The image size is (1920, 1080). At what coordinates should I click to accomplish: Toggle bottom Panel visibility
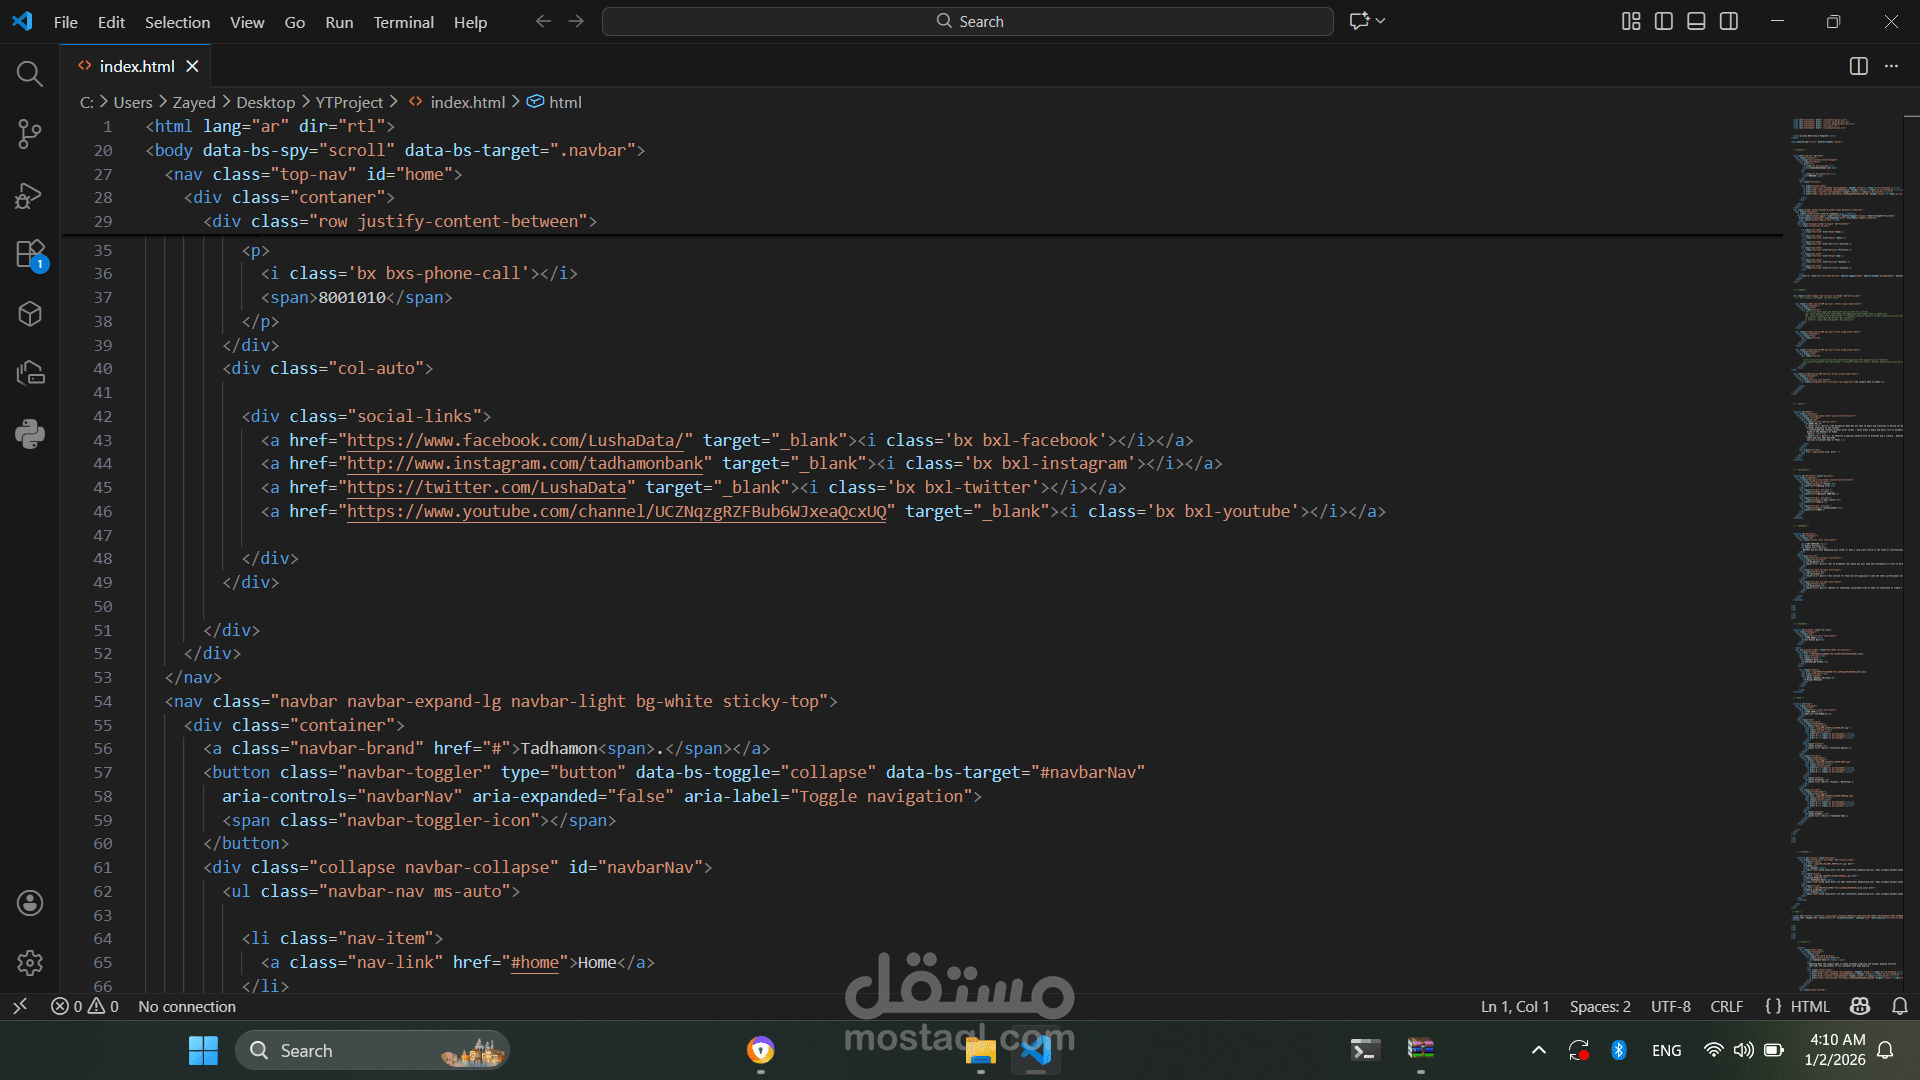tap(1696, 21)
